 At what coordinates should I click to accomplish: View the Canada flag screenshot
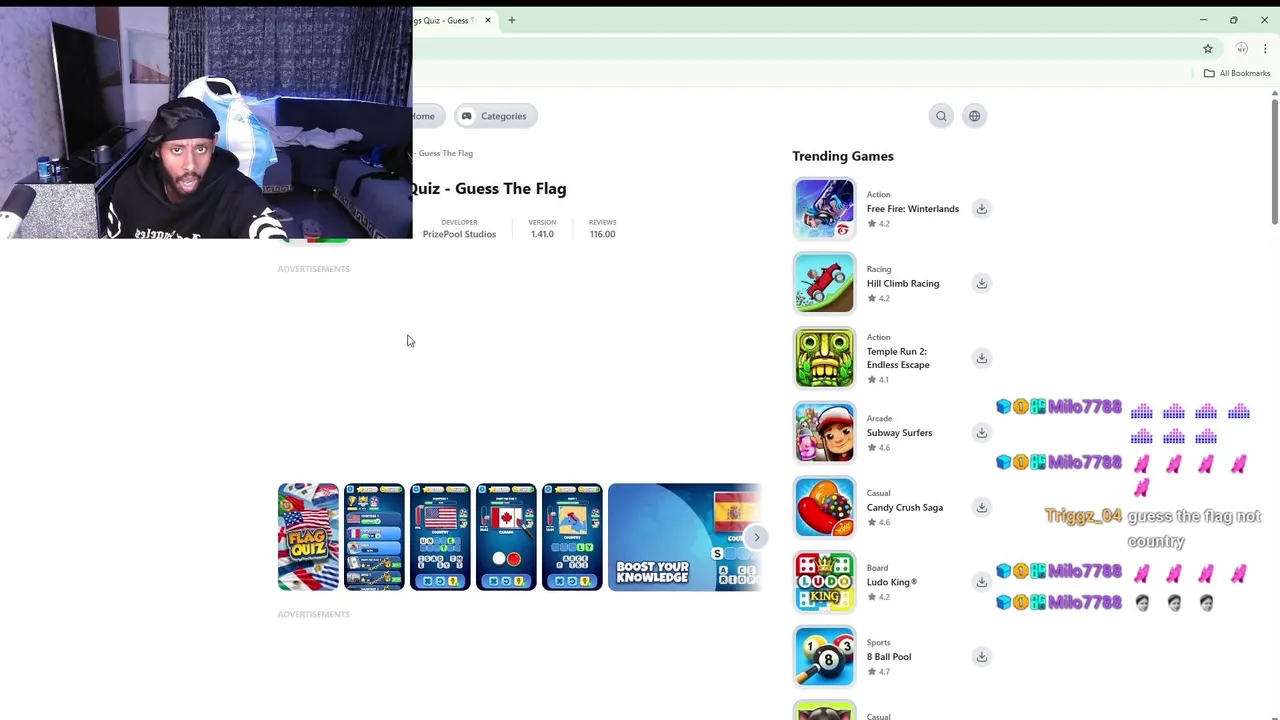tap(506, 537)
